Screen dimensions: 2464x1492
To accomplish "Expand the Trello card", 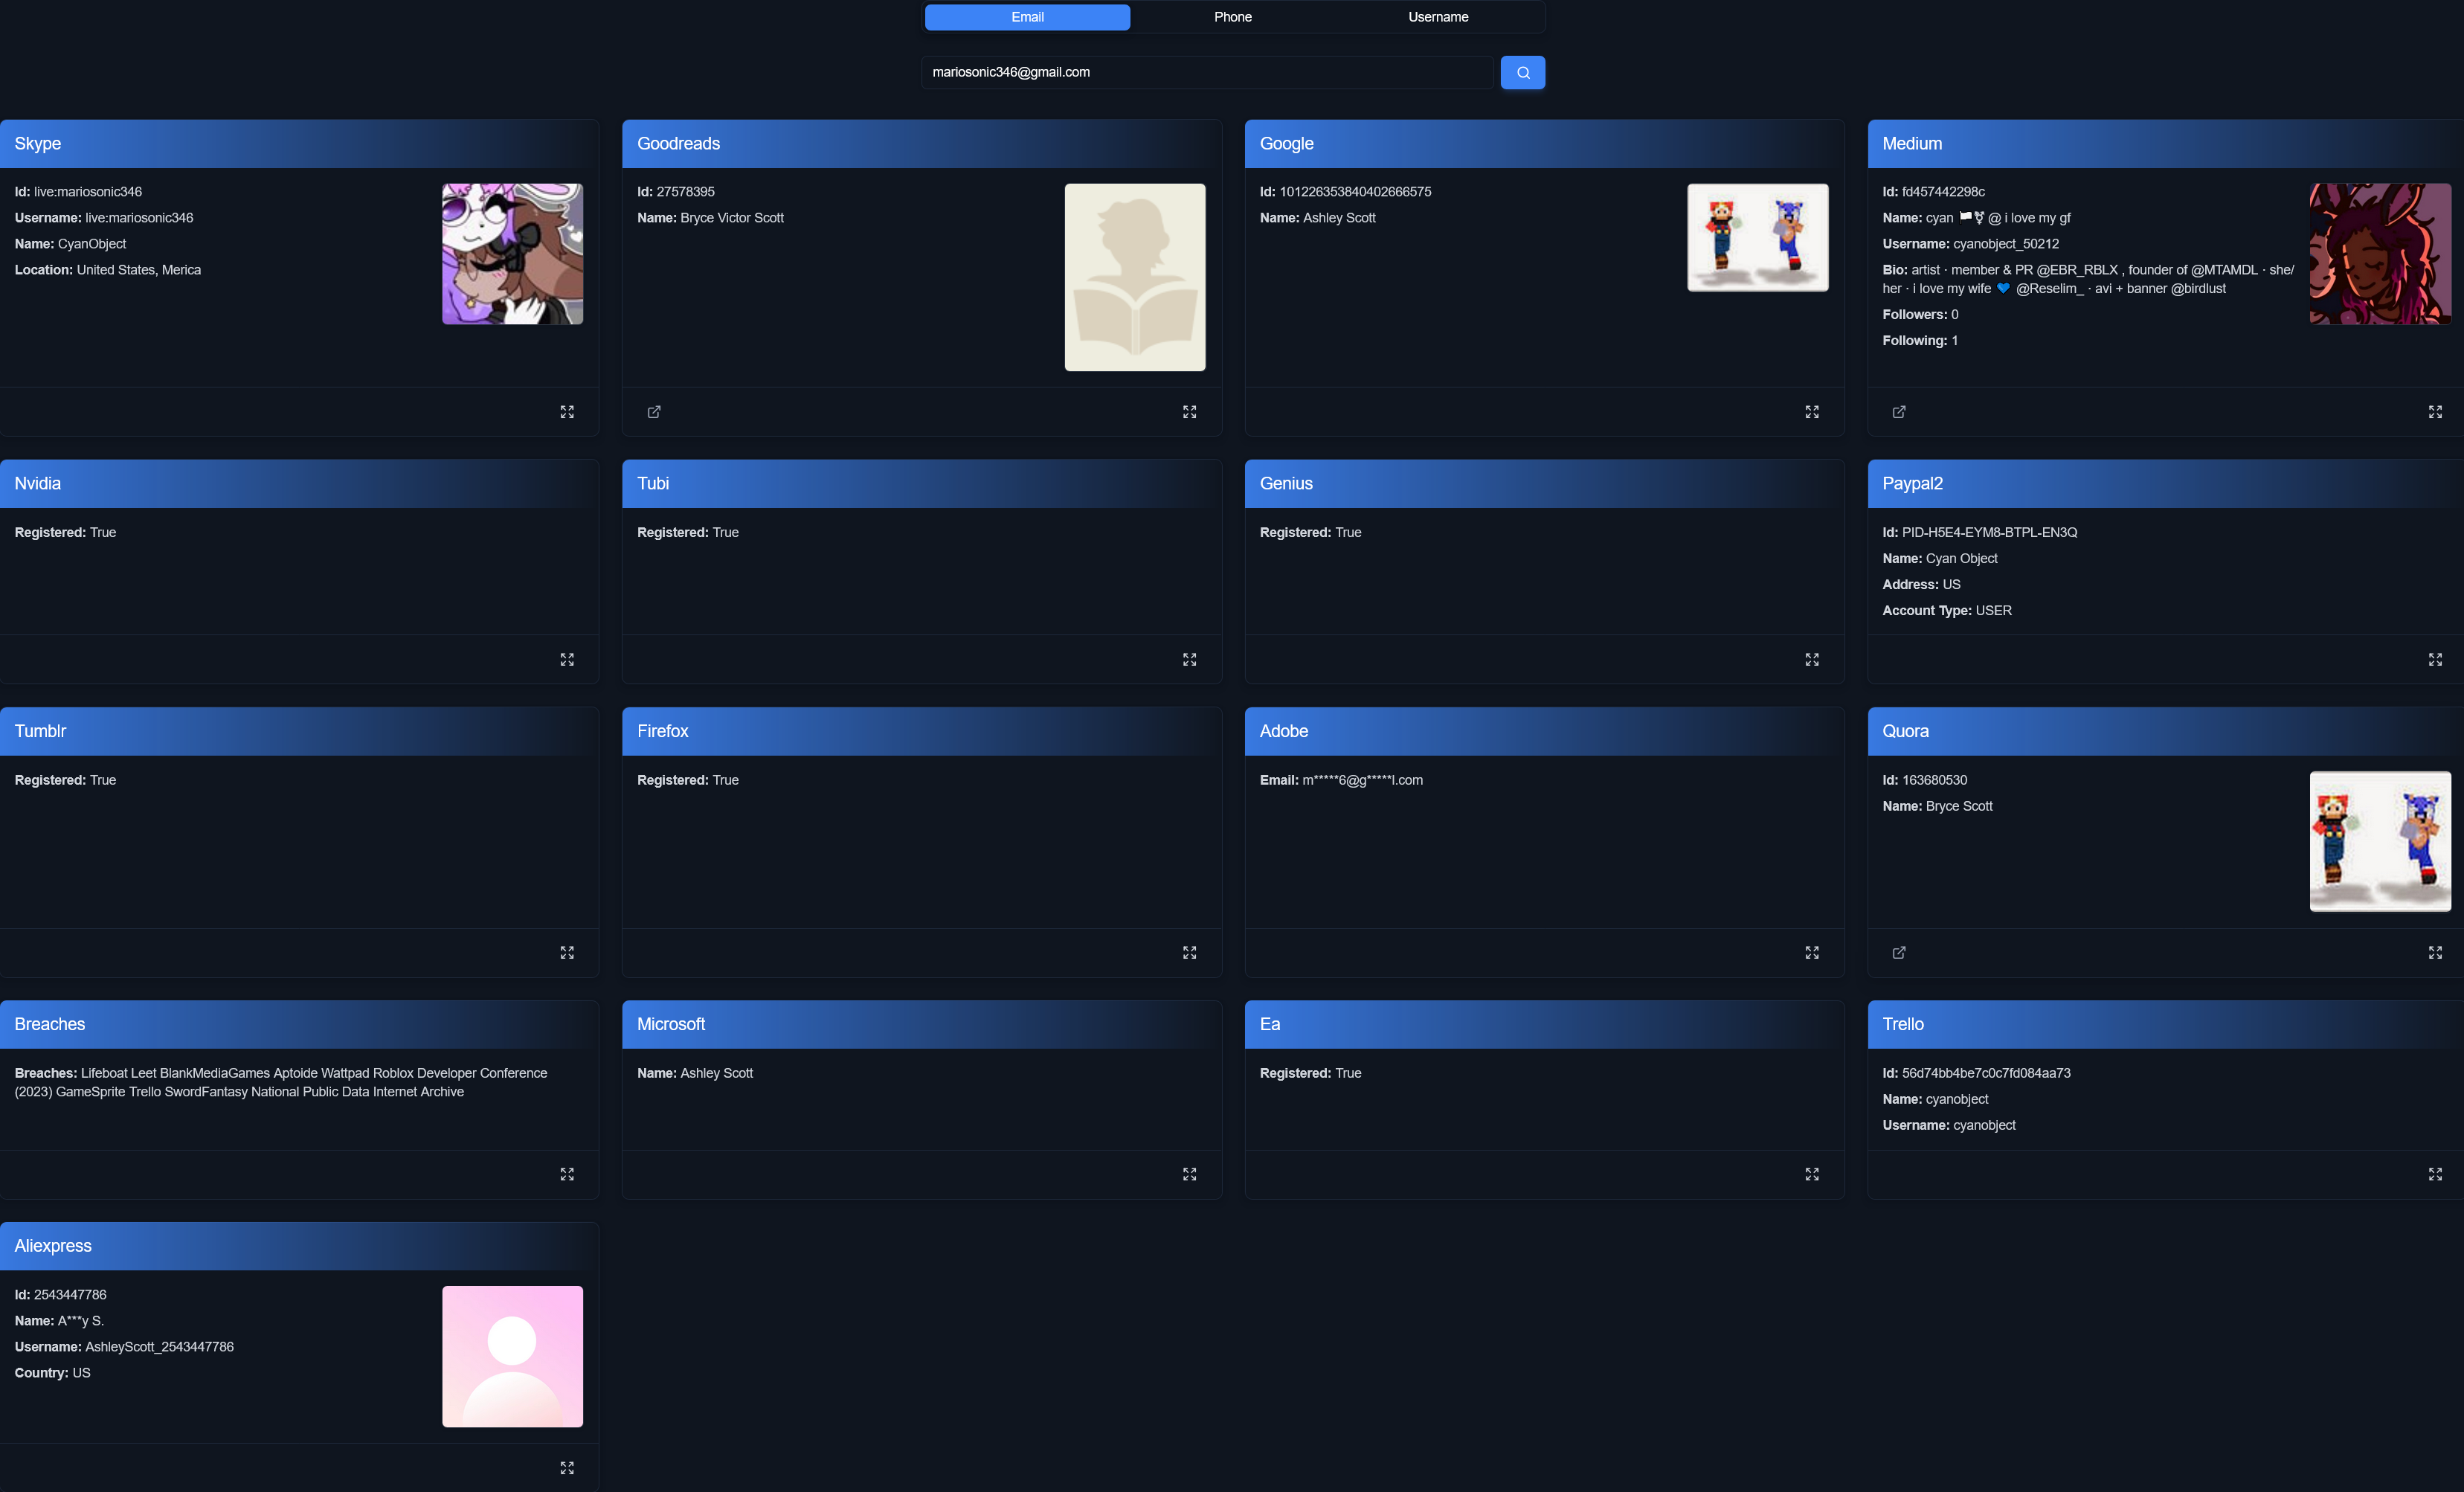I will tap(2435, 1174).
